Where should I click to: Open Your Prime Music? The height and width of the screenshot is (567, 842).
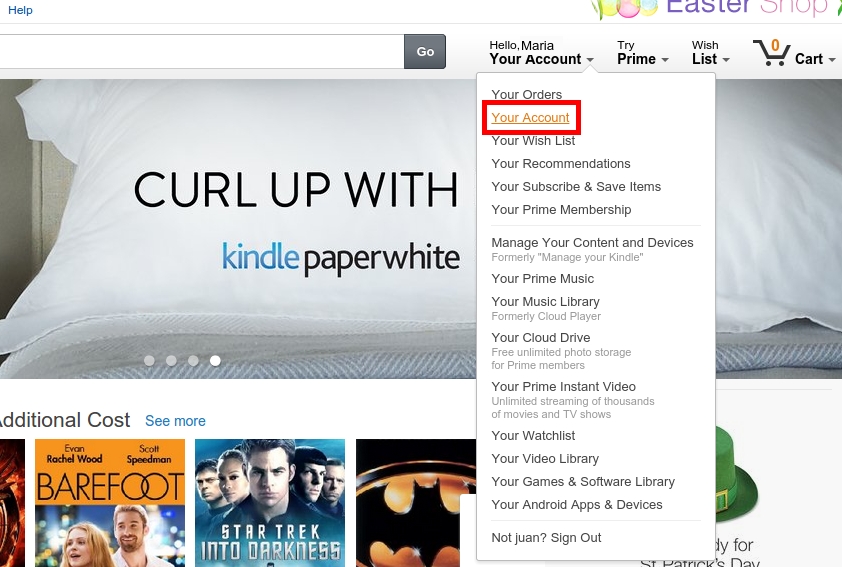[x=542, y=279]
